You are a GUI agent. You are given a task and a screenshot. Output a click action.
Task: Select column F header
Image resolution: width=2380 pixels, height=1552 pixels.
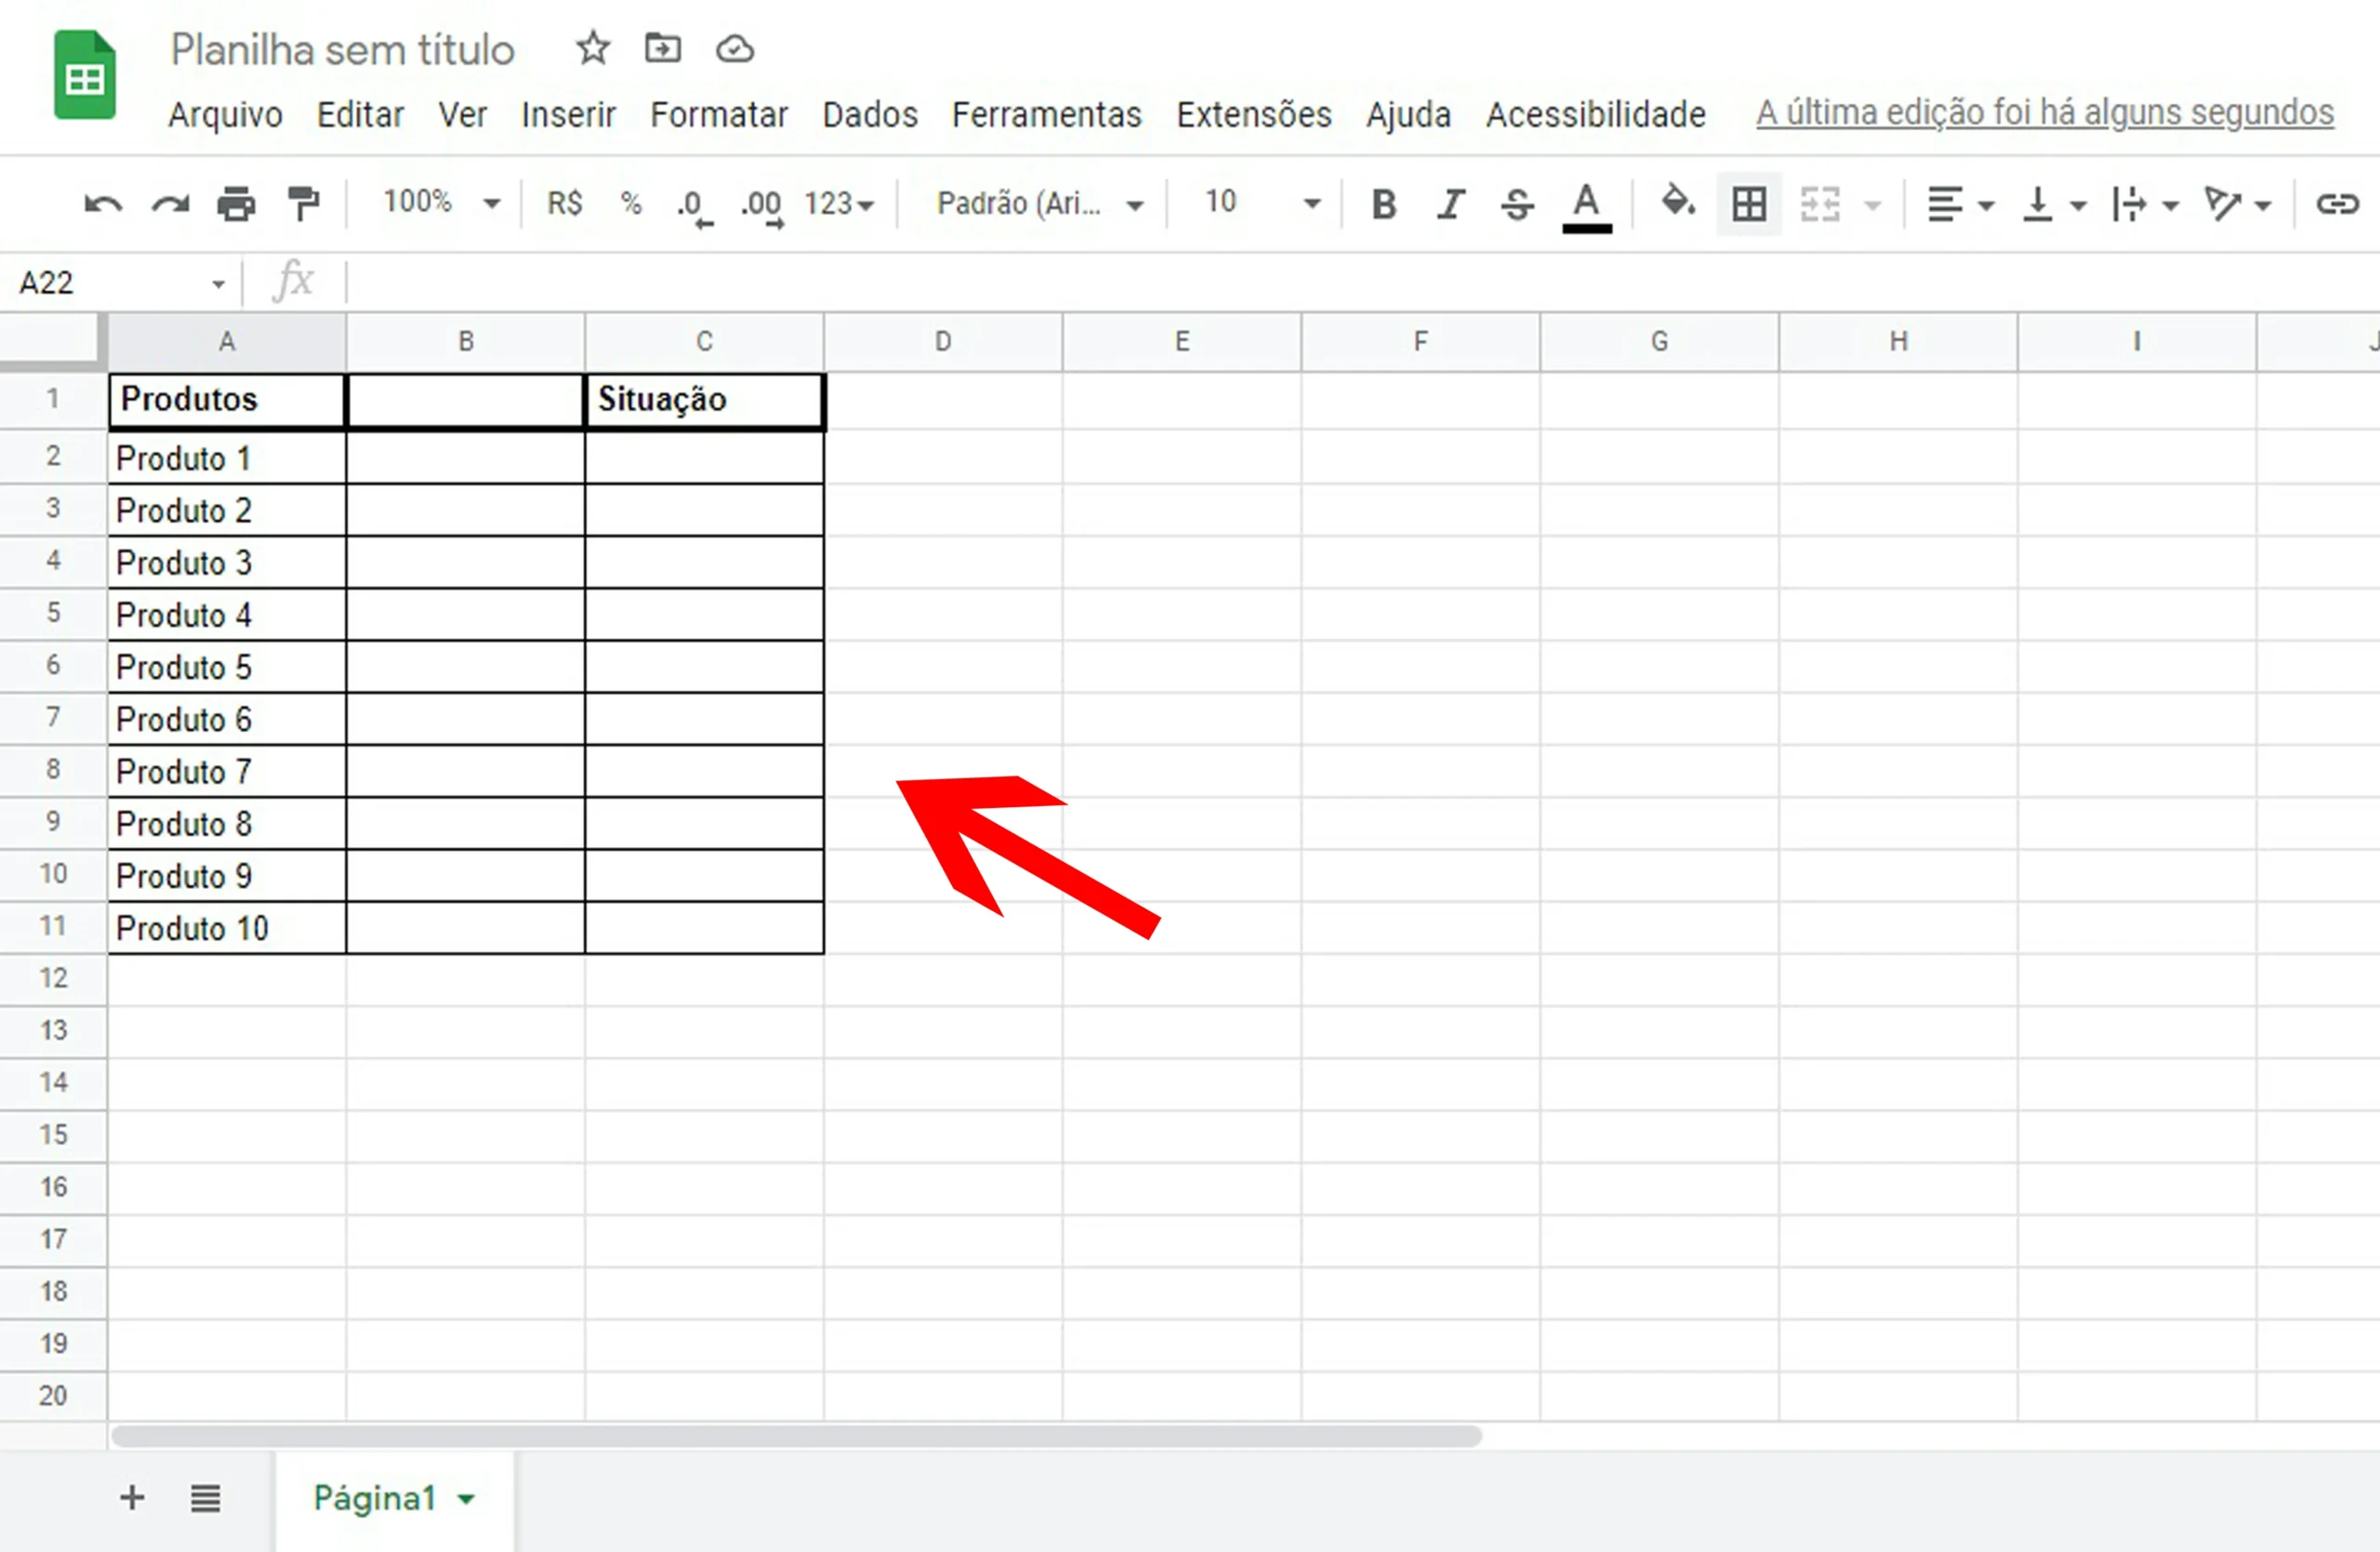1421,342
